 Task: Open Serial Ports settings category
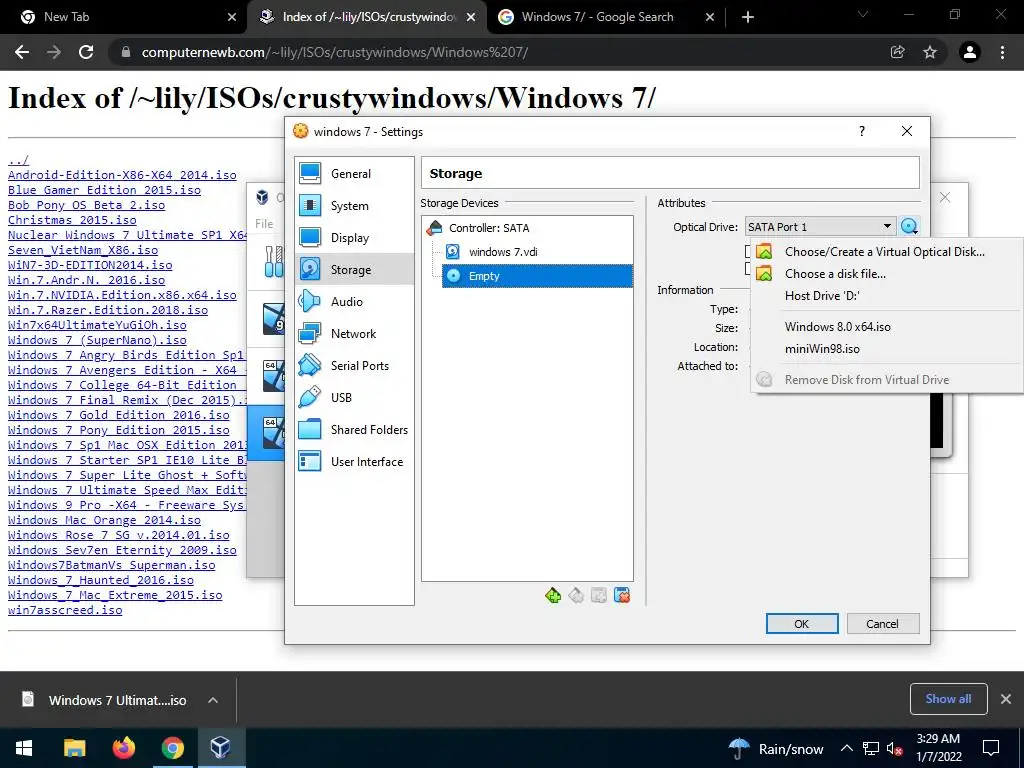(x=354, y=366)
